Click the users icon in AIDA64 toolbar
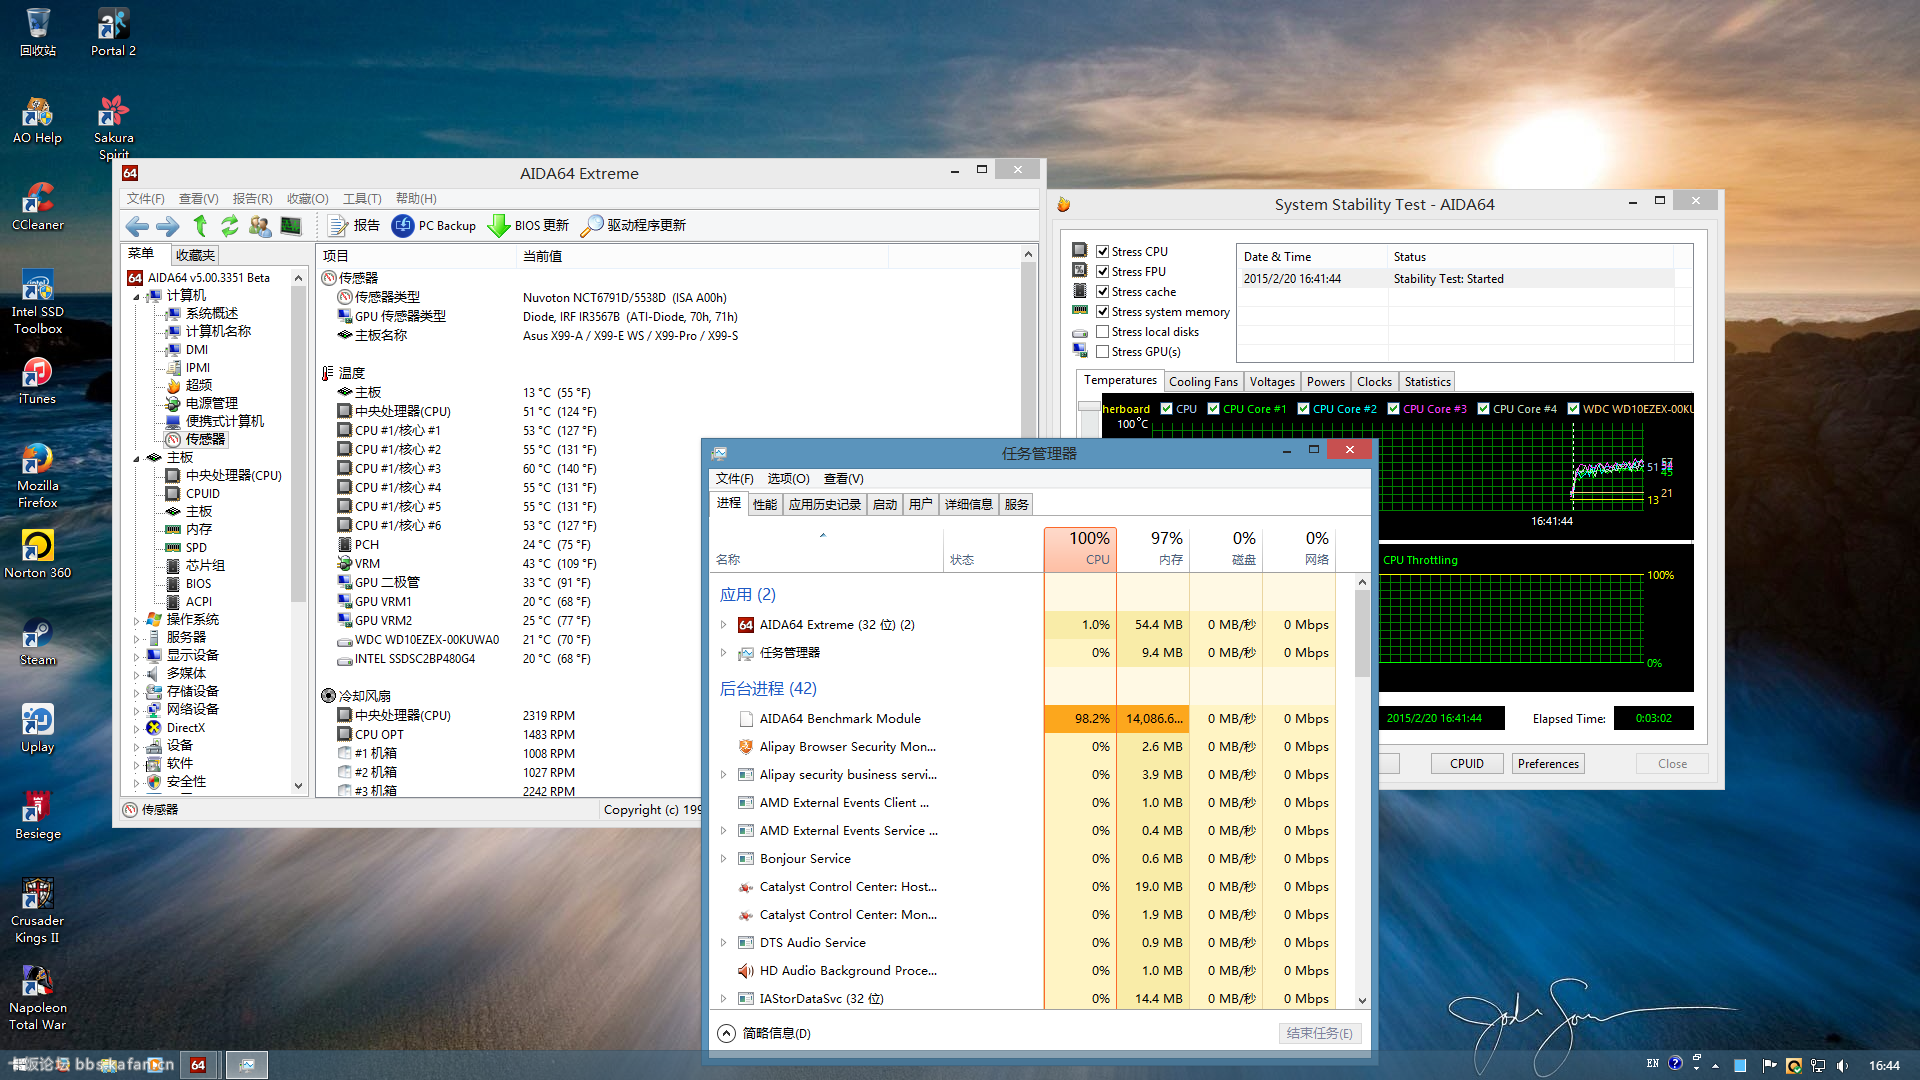 (x=260, y=226)
